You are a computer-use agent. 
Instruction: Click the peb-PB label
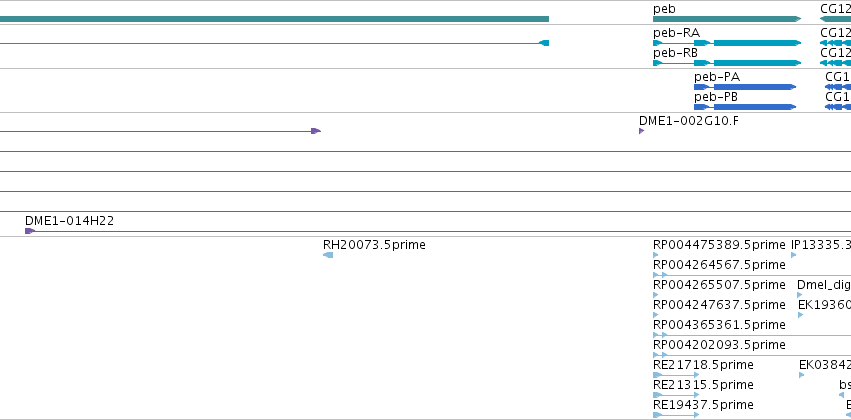tap(716, 97)
